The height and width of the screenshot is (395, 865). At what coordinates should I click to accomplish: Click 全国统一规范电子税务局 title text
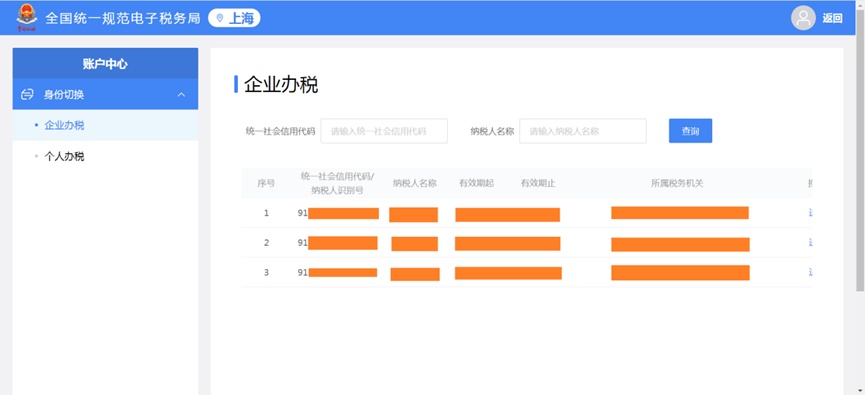point(122,18)
